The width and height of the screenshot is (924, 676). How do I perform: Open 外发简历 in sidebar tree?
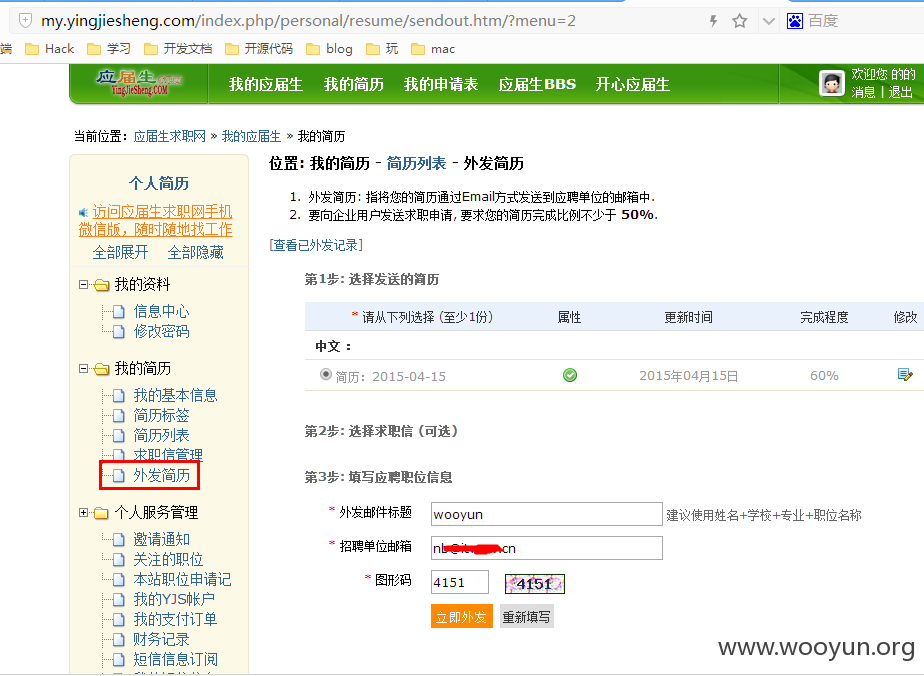coord(161,476)
